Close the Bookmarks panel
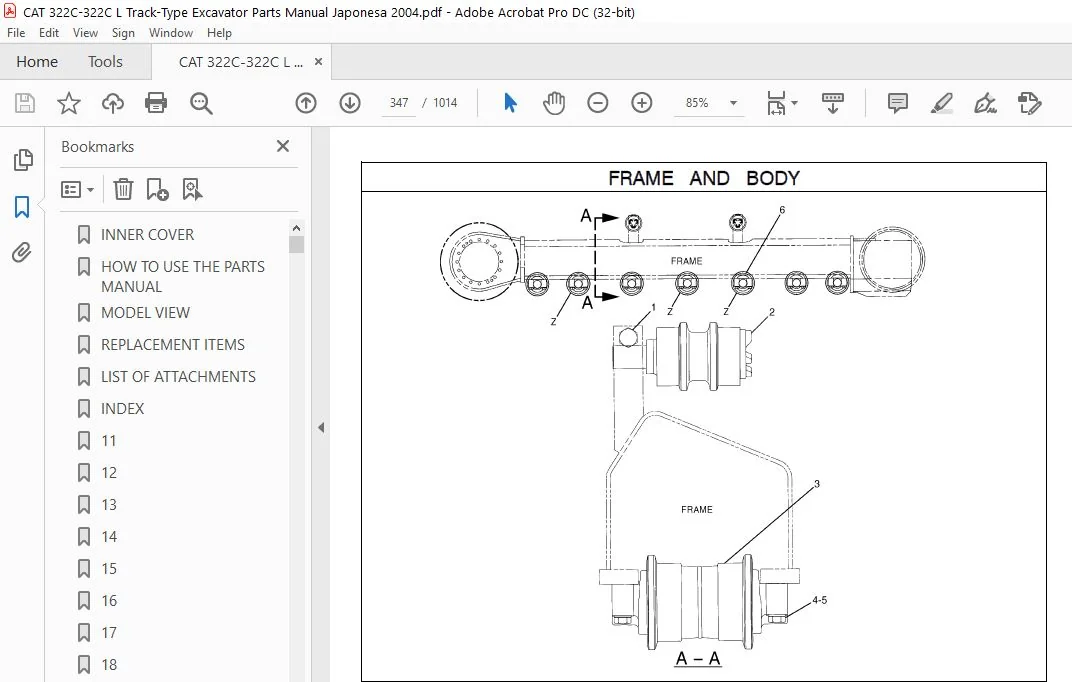Image resolution: width=1072 pixels, height=682 pixels. [x=283, y=146]
